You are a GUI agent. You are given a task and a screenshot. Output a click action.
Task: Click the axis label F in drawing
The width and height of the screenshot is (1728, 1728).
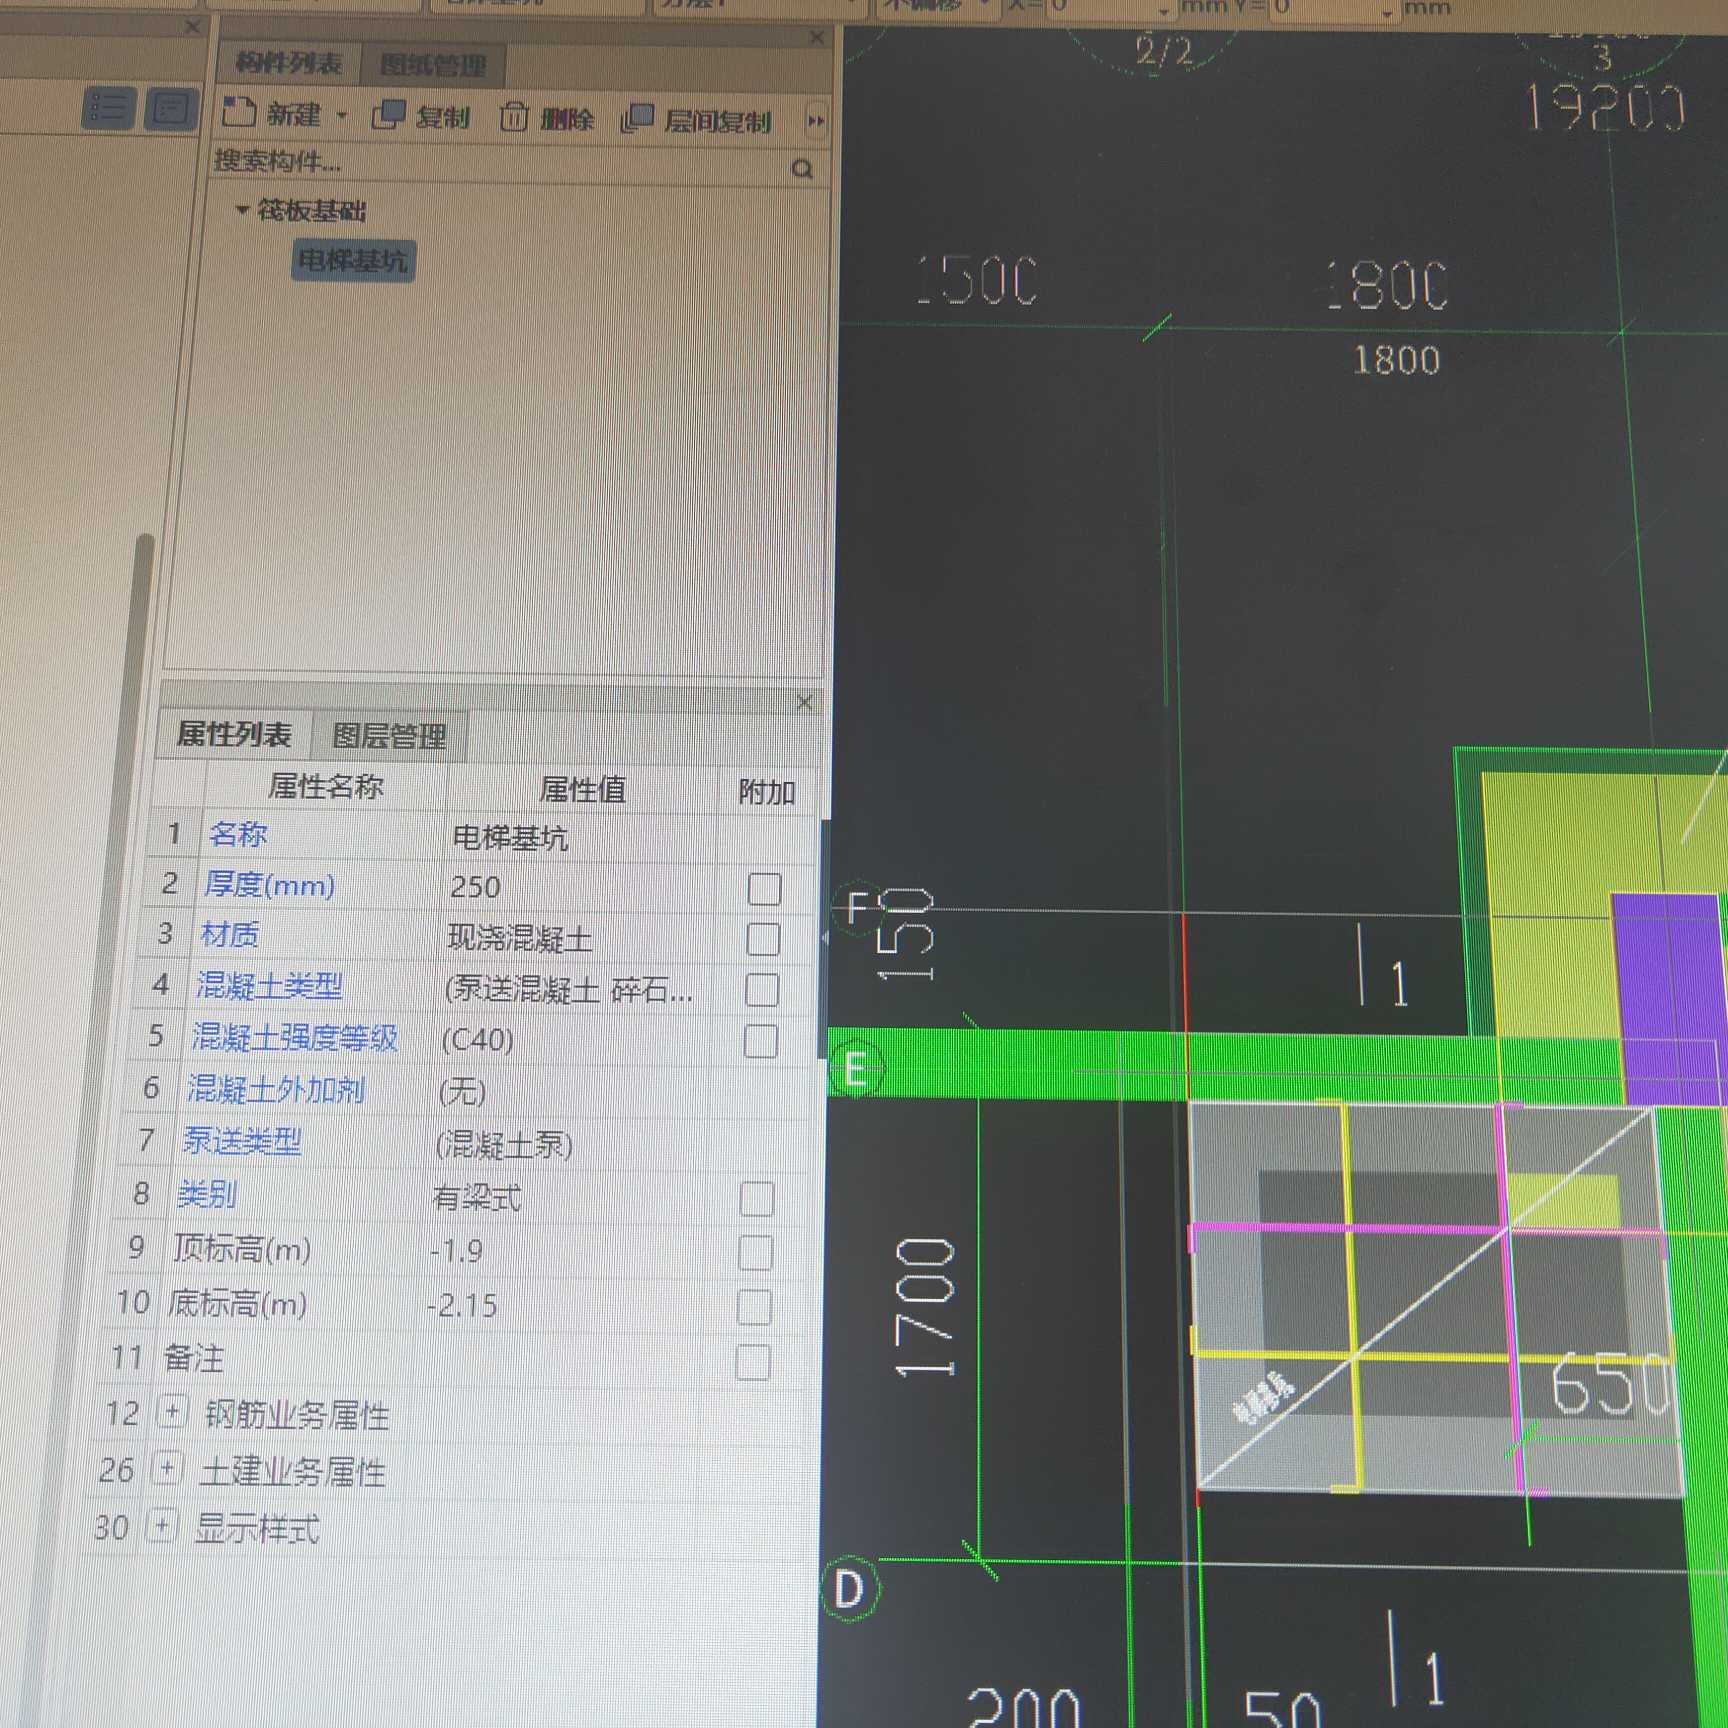(858, 909)
